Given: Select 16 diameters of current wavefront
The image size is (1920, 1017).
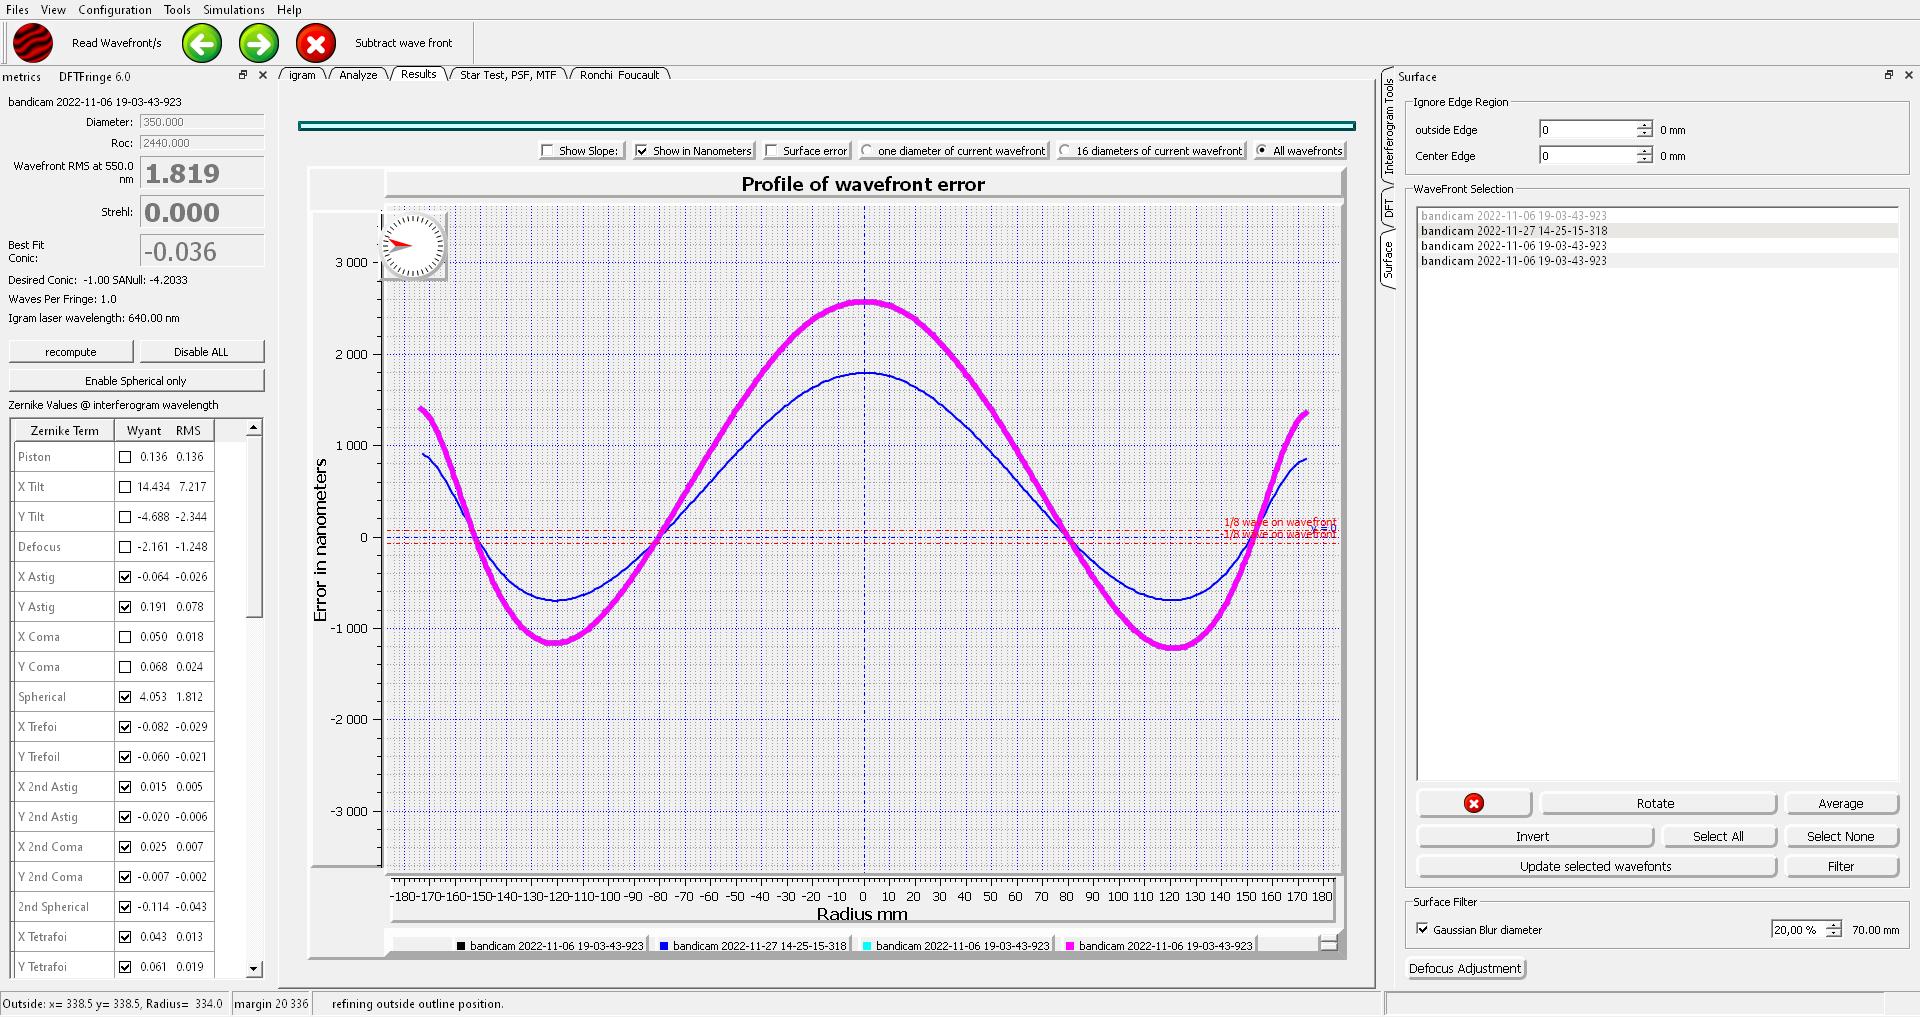Looking at the screenshot, I should pyautogui.click(x=1065, y=151).
